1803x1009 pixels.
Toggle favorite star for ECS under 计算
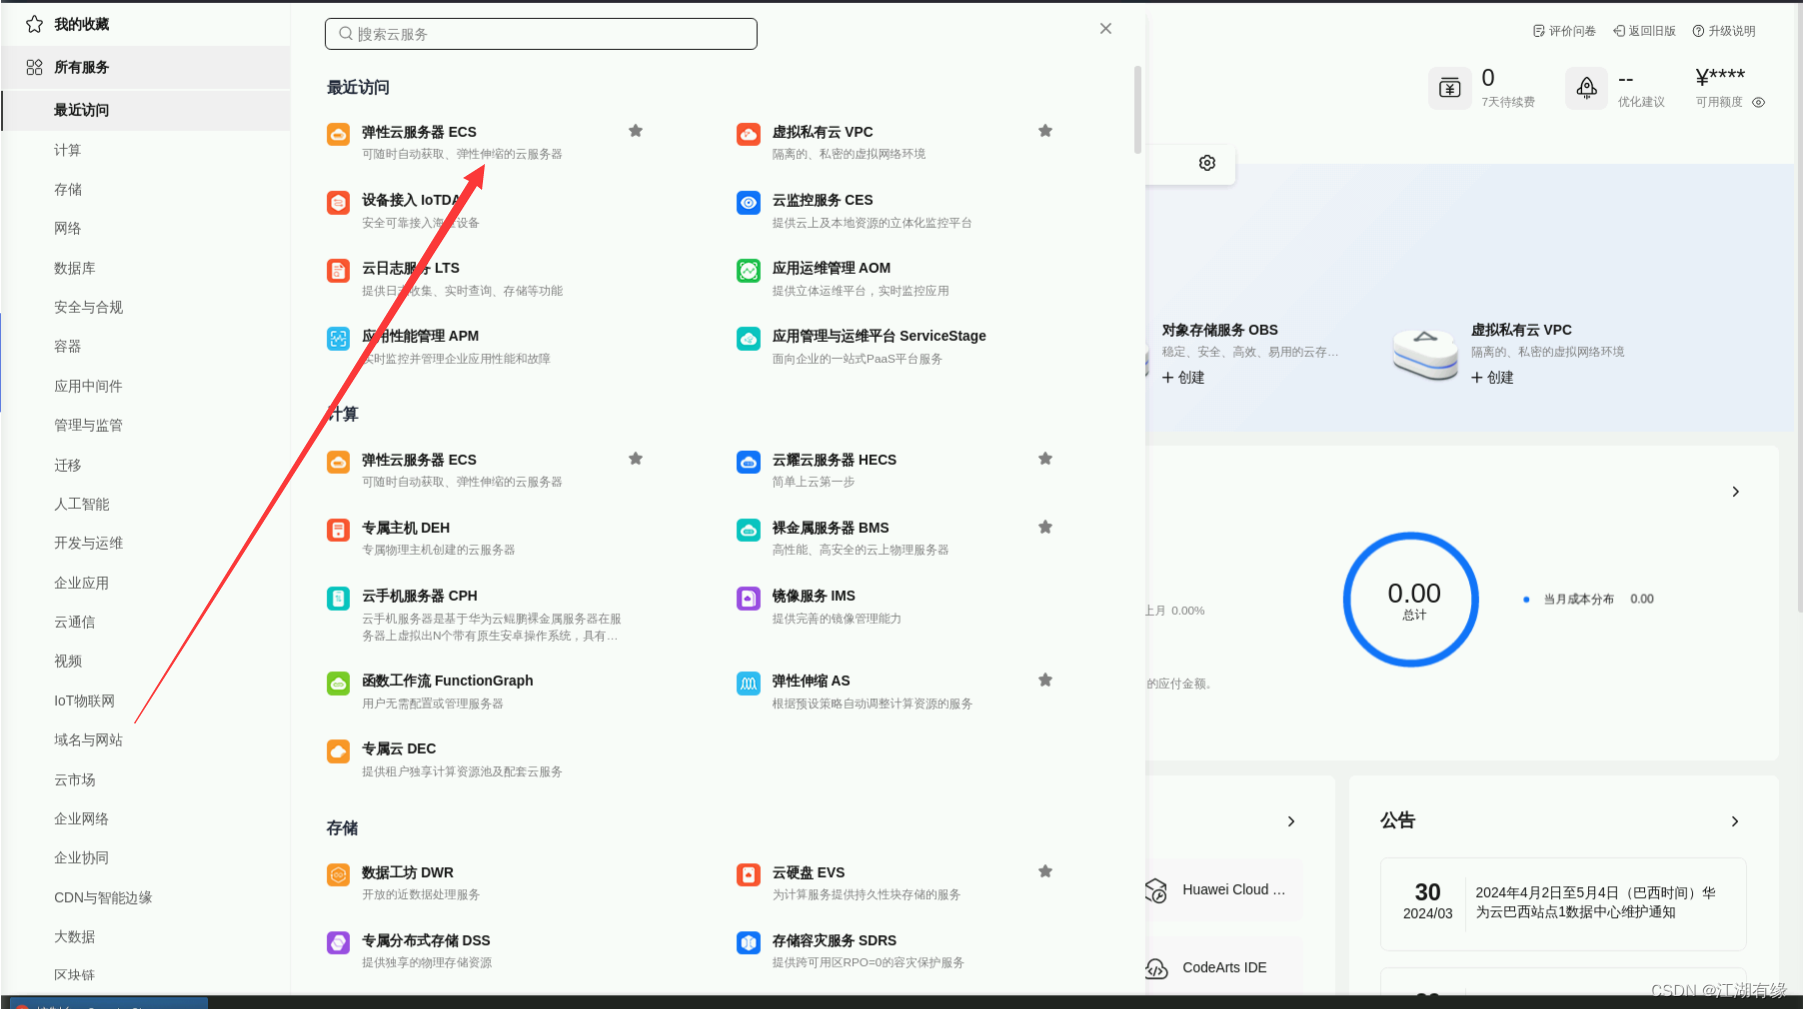(635, 459)
